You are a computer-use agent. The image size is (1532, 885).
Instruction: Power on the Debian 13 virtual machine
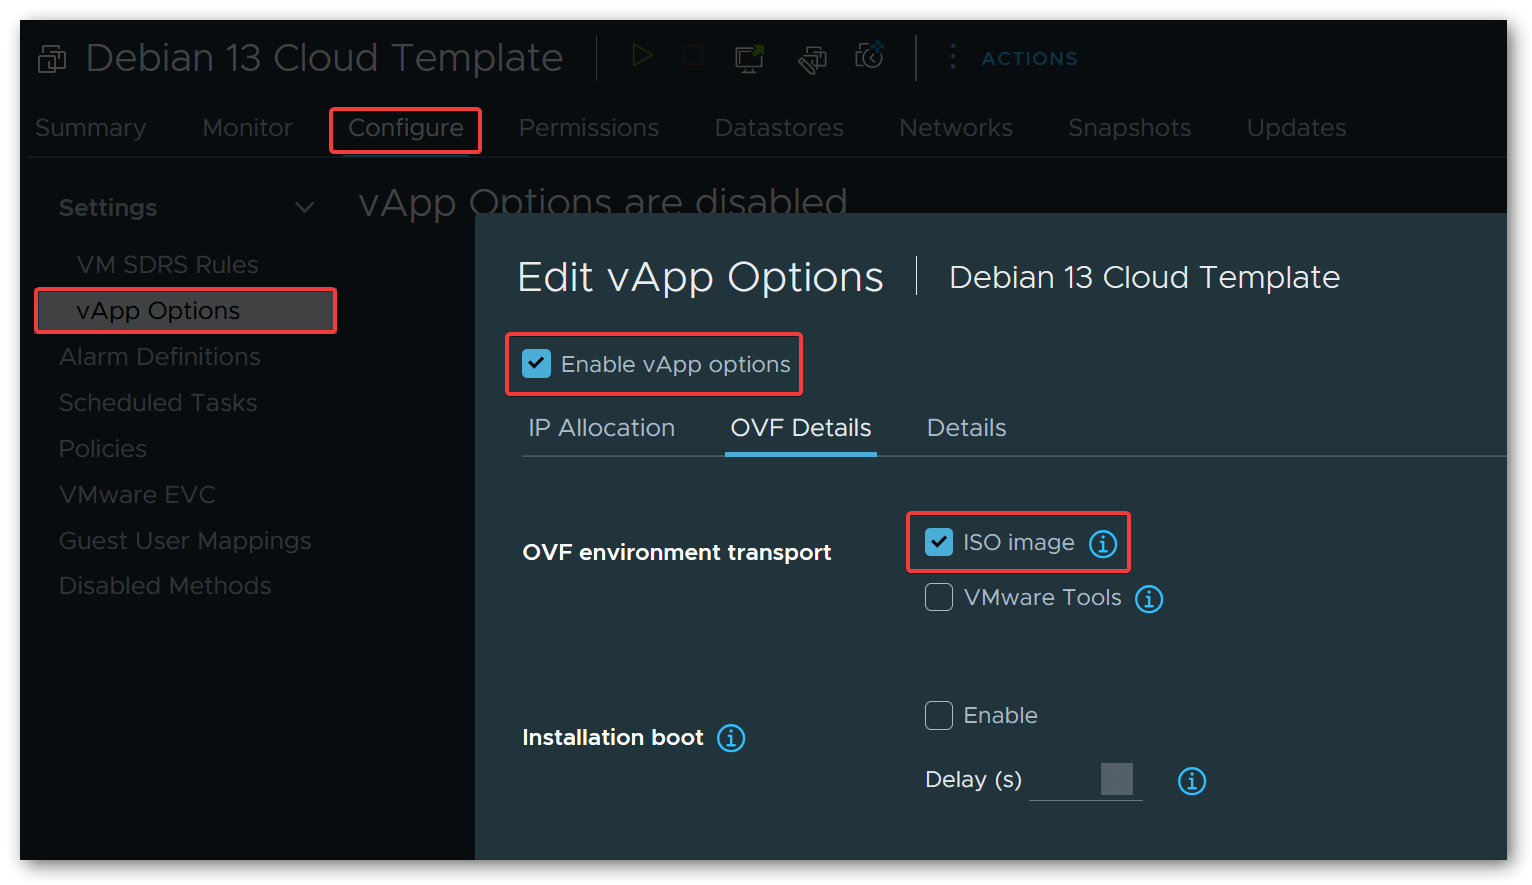(642, 56)
